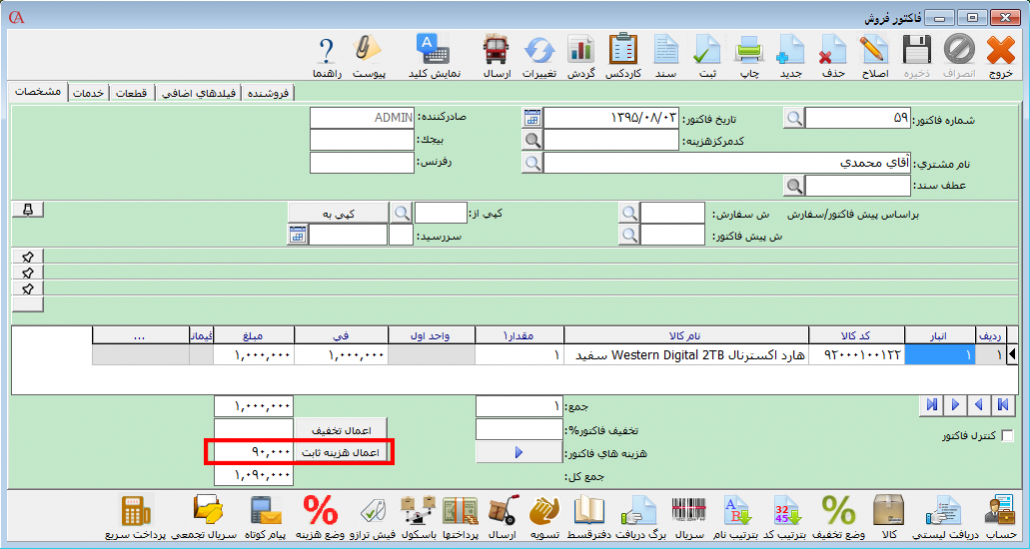Image resolution: width=1030 pixels, height=549 pixels.
Task: Toggle the کنترل فاکتور checkbox
Action: click(x=1007, y=436)
